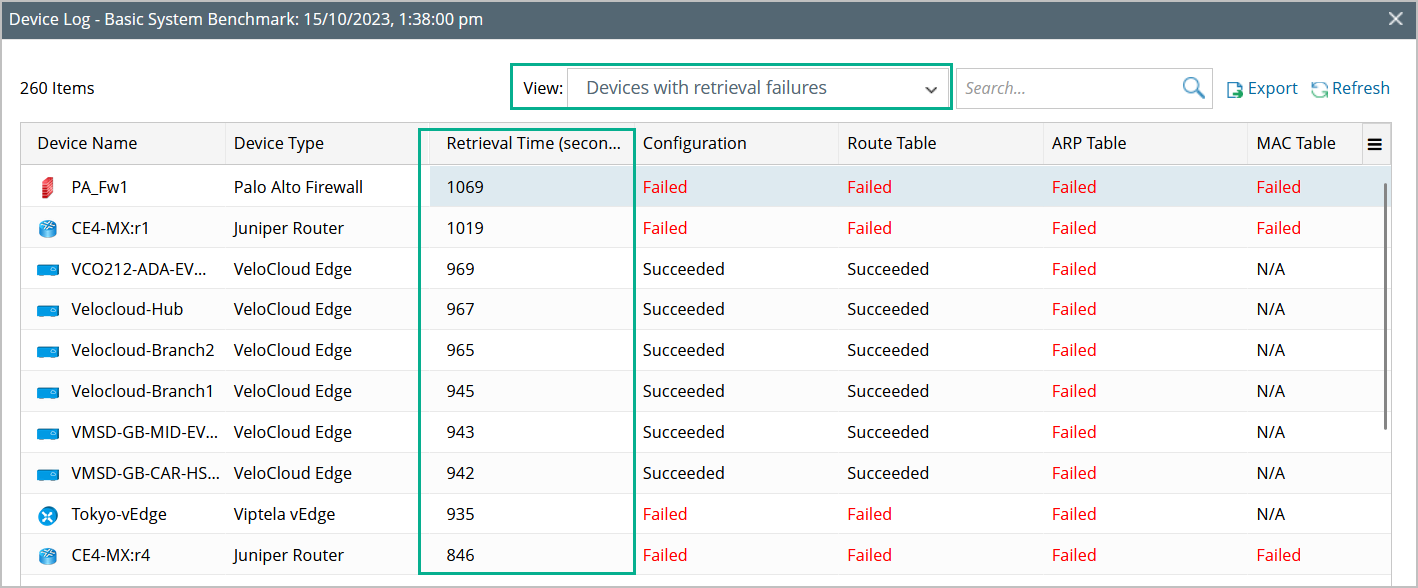1418x588 pixels.
Task: Click the PA_Fw1 Palo Alto firewall icon
Action: 48,187
